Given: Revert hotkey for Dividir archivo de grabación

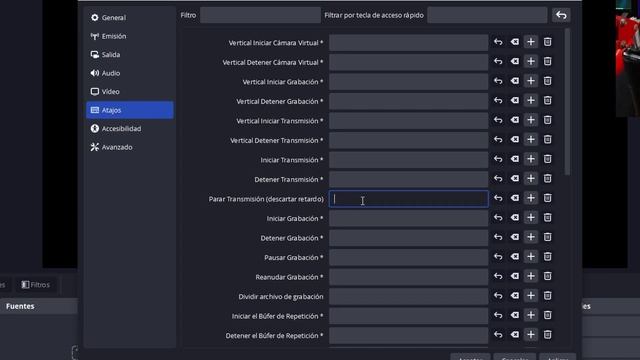Looking at the screenshot, I should tap(498, 296).
